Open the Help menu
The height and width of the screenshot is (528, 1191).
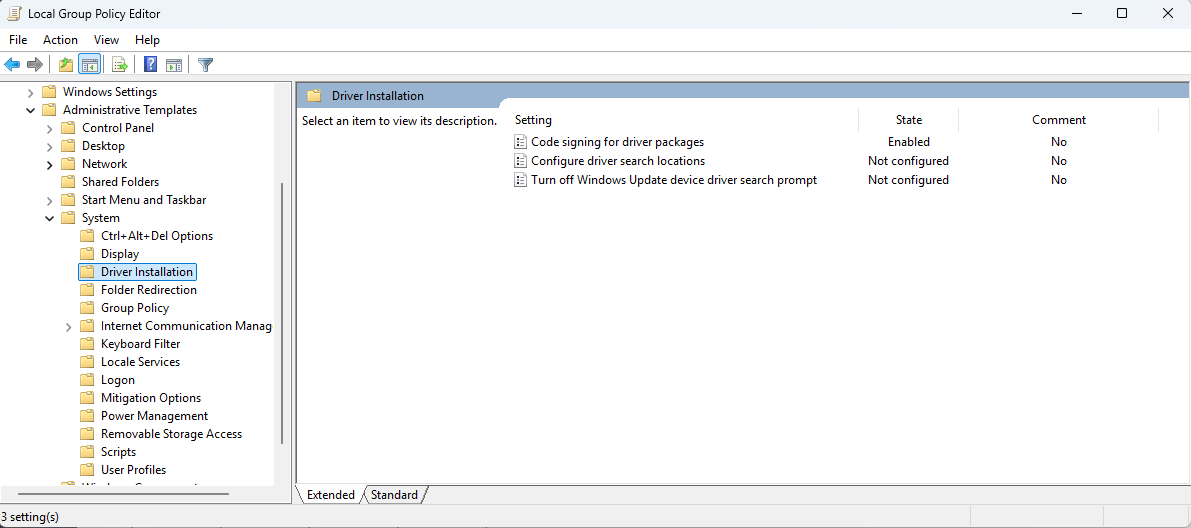click(147, 40)
